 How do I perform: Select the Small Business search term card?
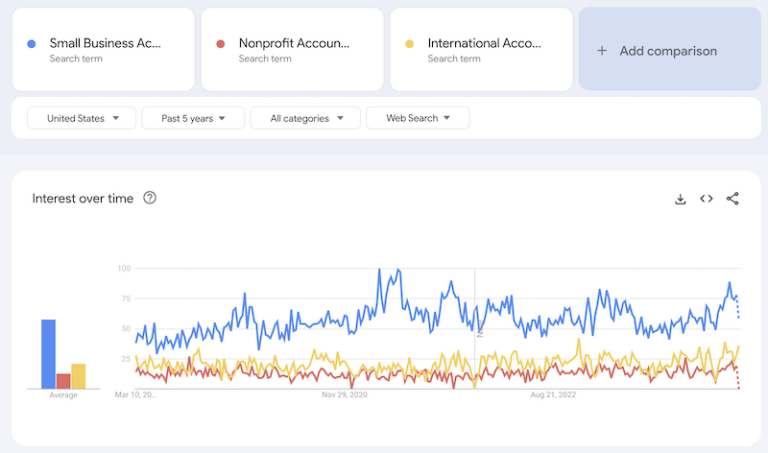[x=103, y=50]
